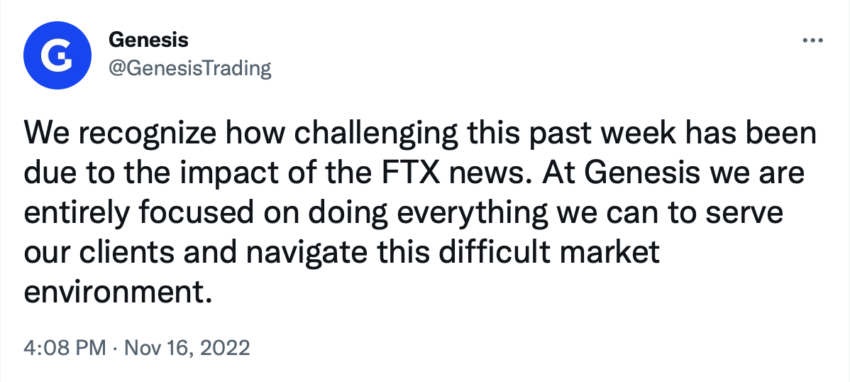Click the line starting 'We recognize how challenging'
850x382 pixels.
[420, 135]
